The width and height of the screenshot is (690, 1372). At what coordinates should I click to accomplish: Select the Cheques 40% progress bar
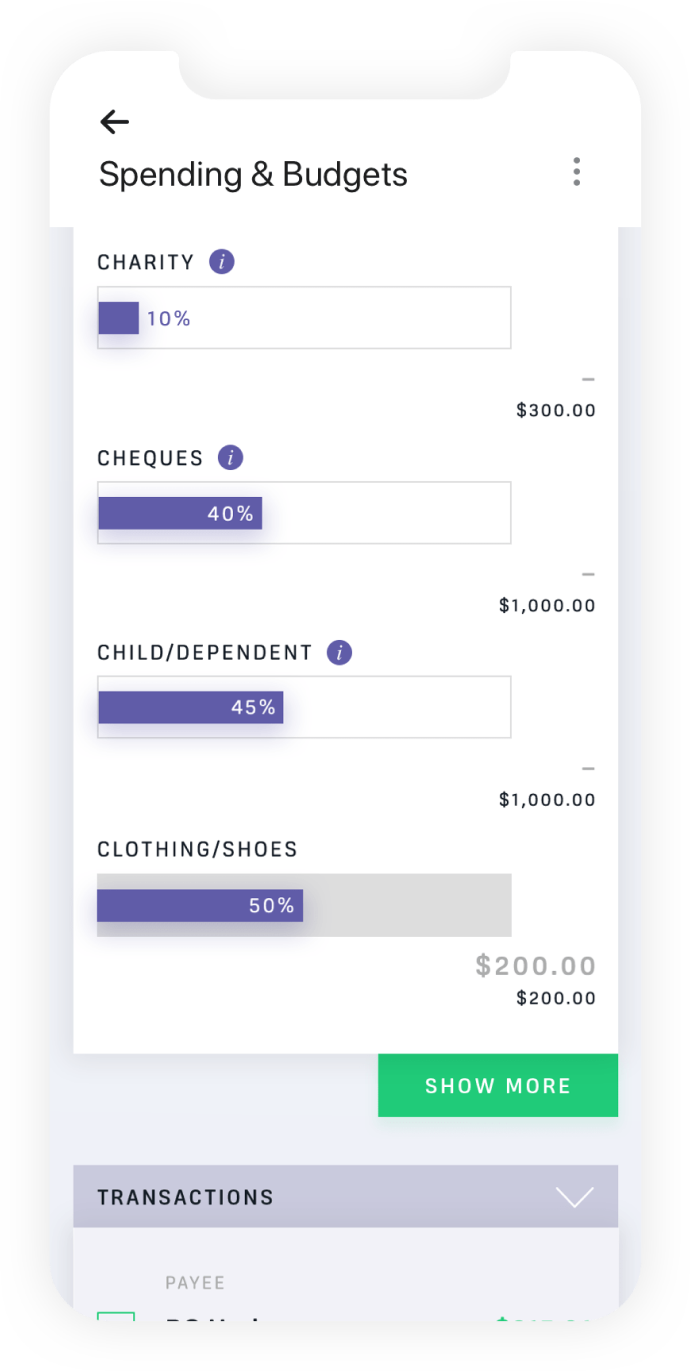pyautogui.click(x=304, y=513)
